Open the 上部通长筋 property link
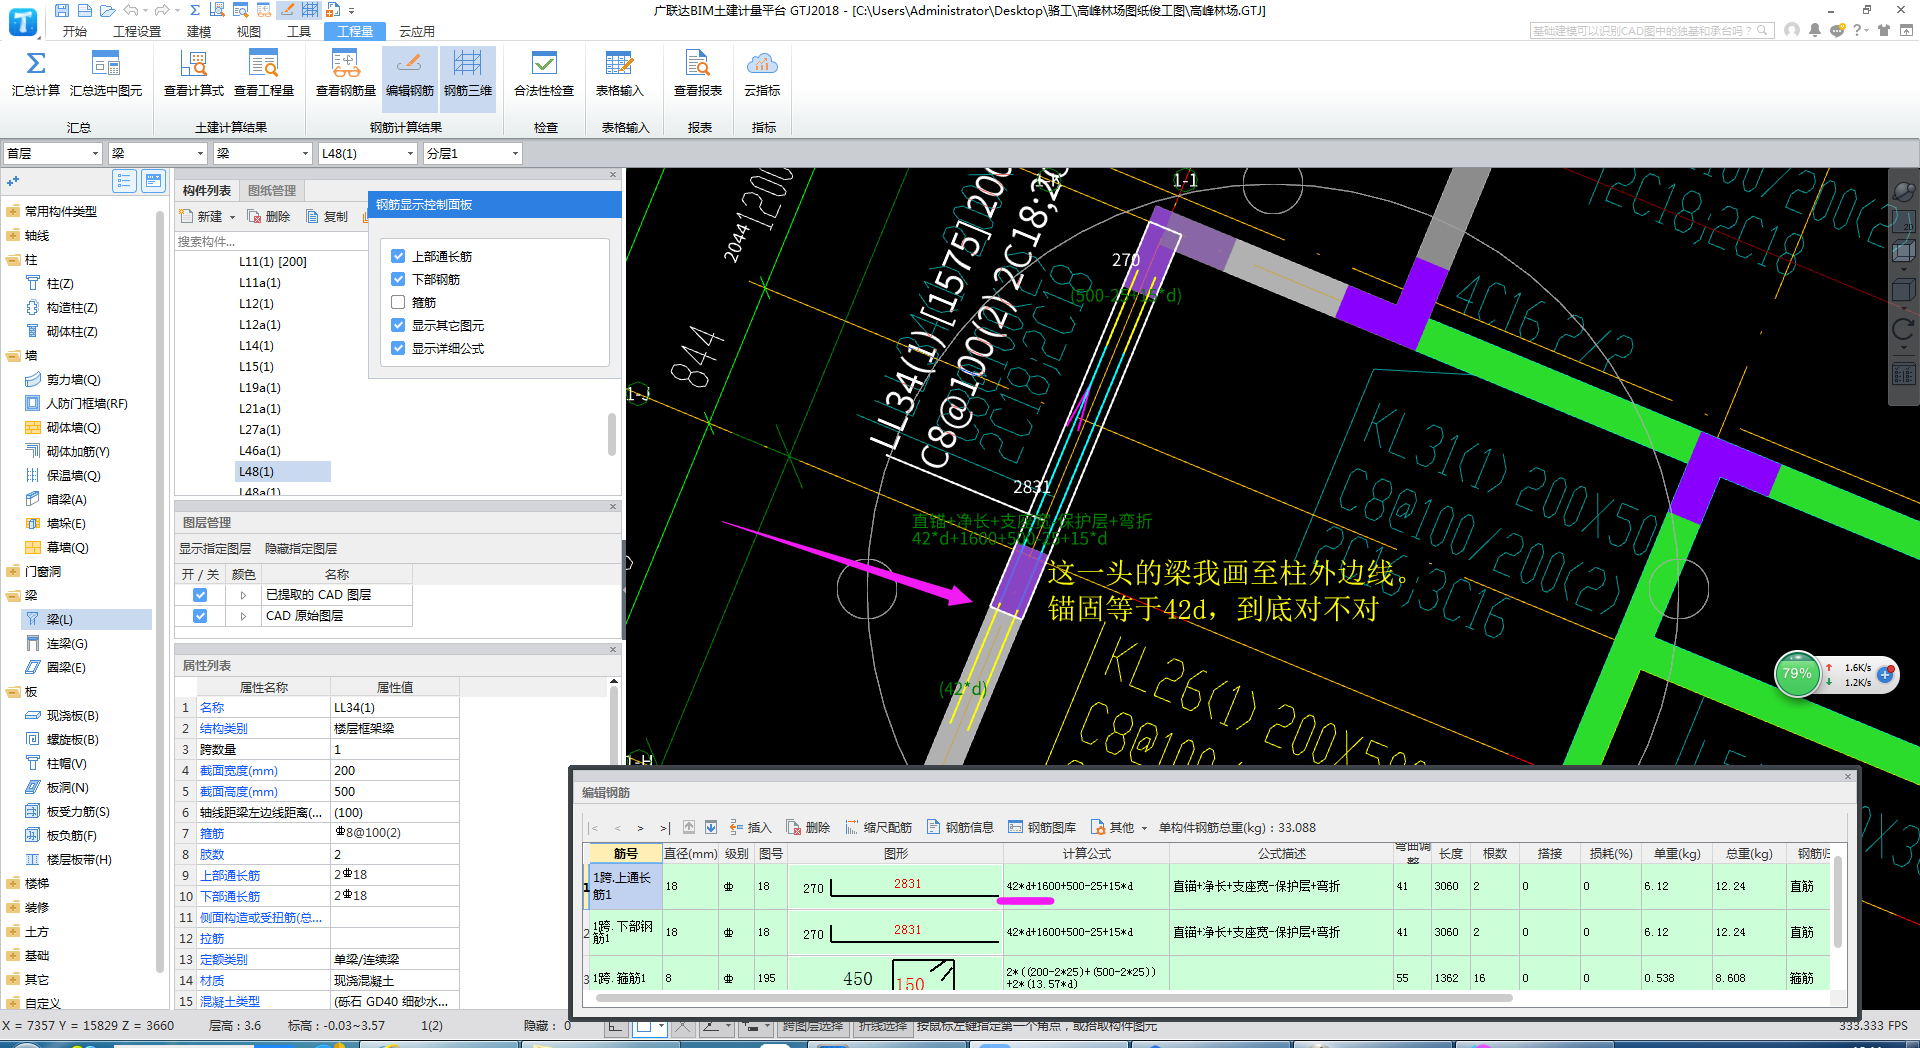This screenshot has width=1920, height=1048. pyautogui.click(x=230, y=875)
